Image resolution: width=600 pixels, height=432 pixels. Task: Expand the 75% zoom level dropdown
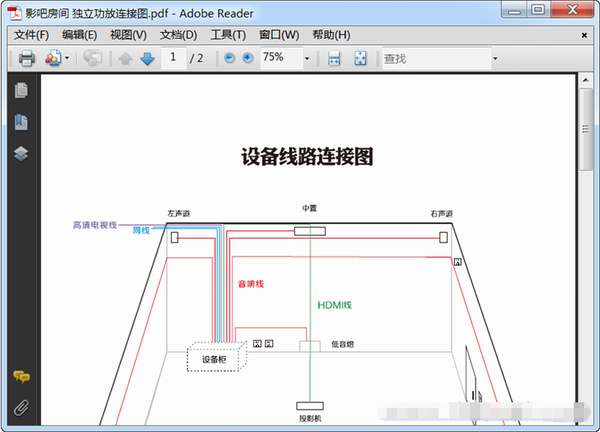[x=306, y=59]
